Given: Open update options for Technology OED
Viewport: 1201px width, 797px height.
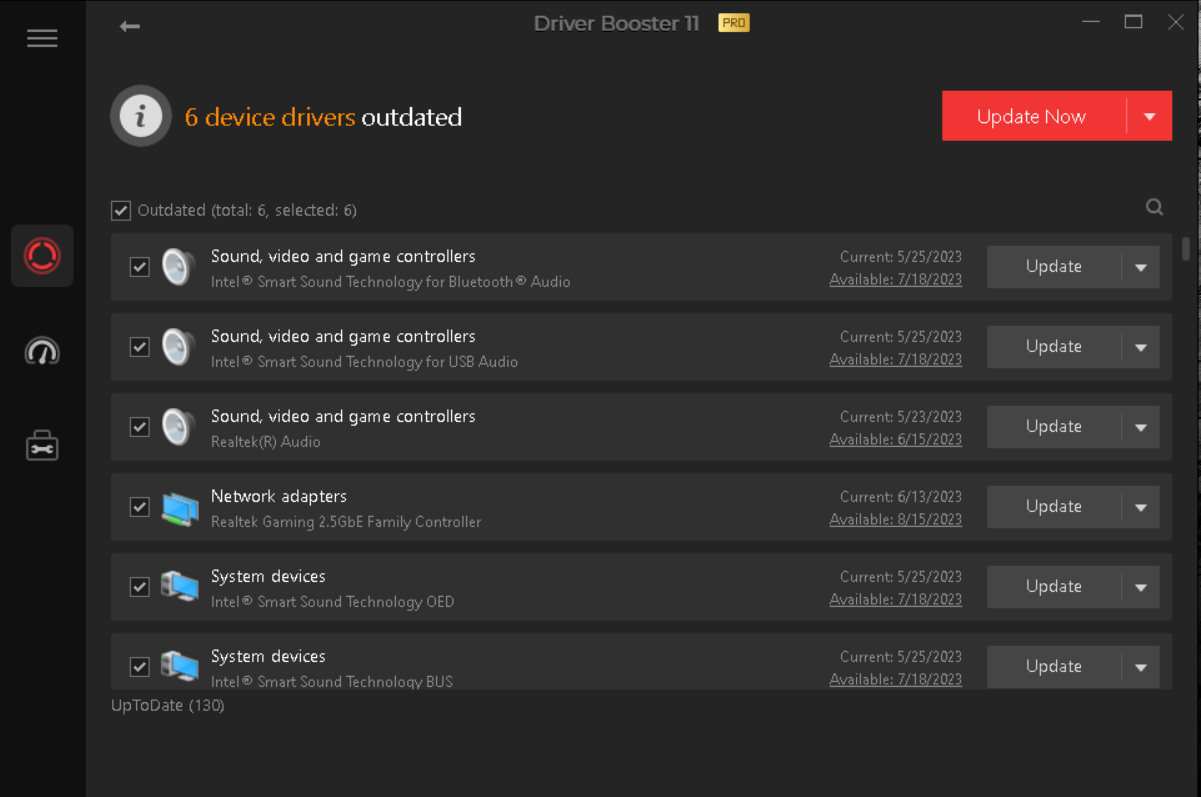Looking at the screenshot, I should point(1141,587).
